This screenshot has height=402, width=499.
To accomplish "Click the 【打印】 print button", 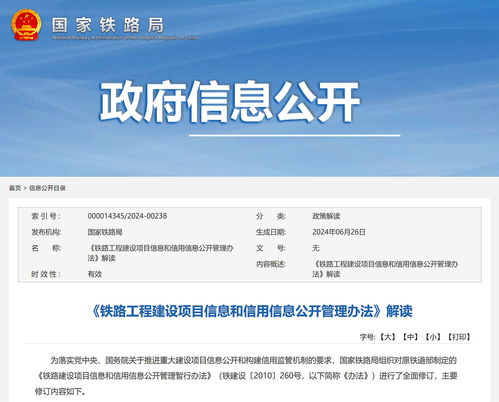I will pos(459,337).
